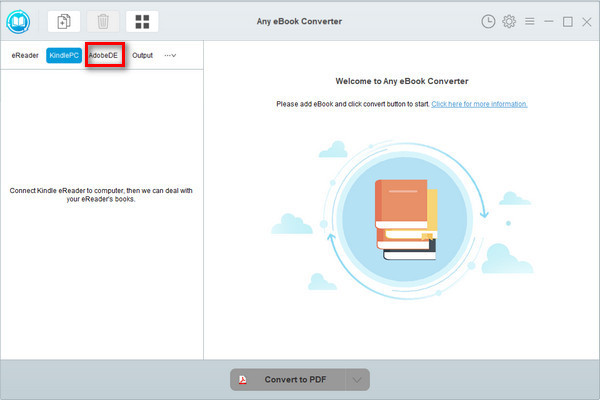Open 'Click here for more information' link
This screenshot has width=600, height=400.
coord(479,104)
